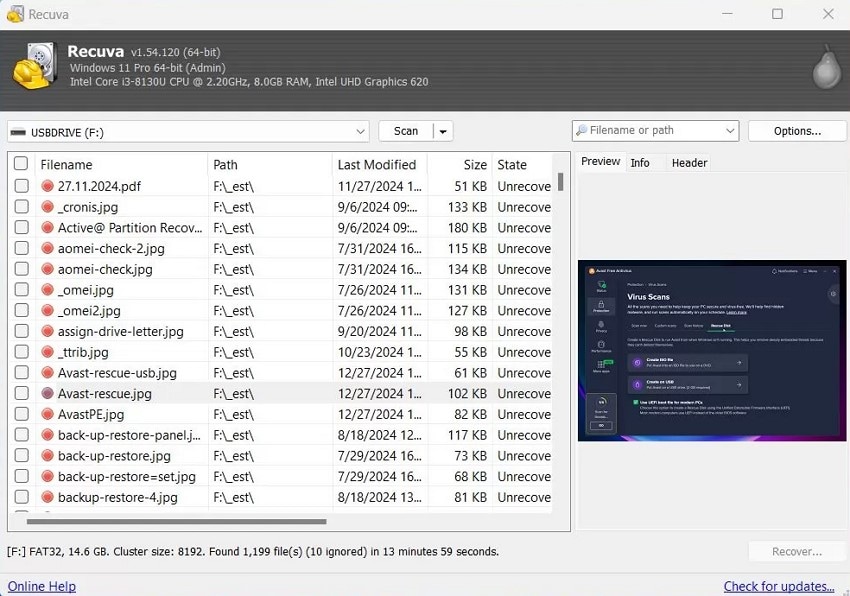Select the filename back-up-restore=set.jpg
The image size is (850, 596).
click(126, 476)
